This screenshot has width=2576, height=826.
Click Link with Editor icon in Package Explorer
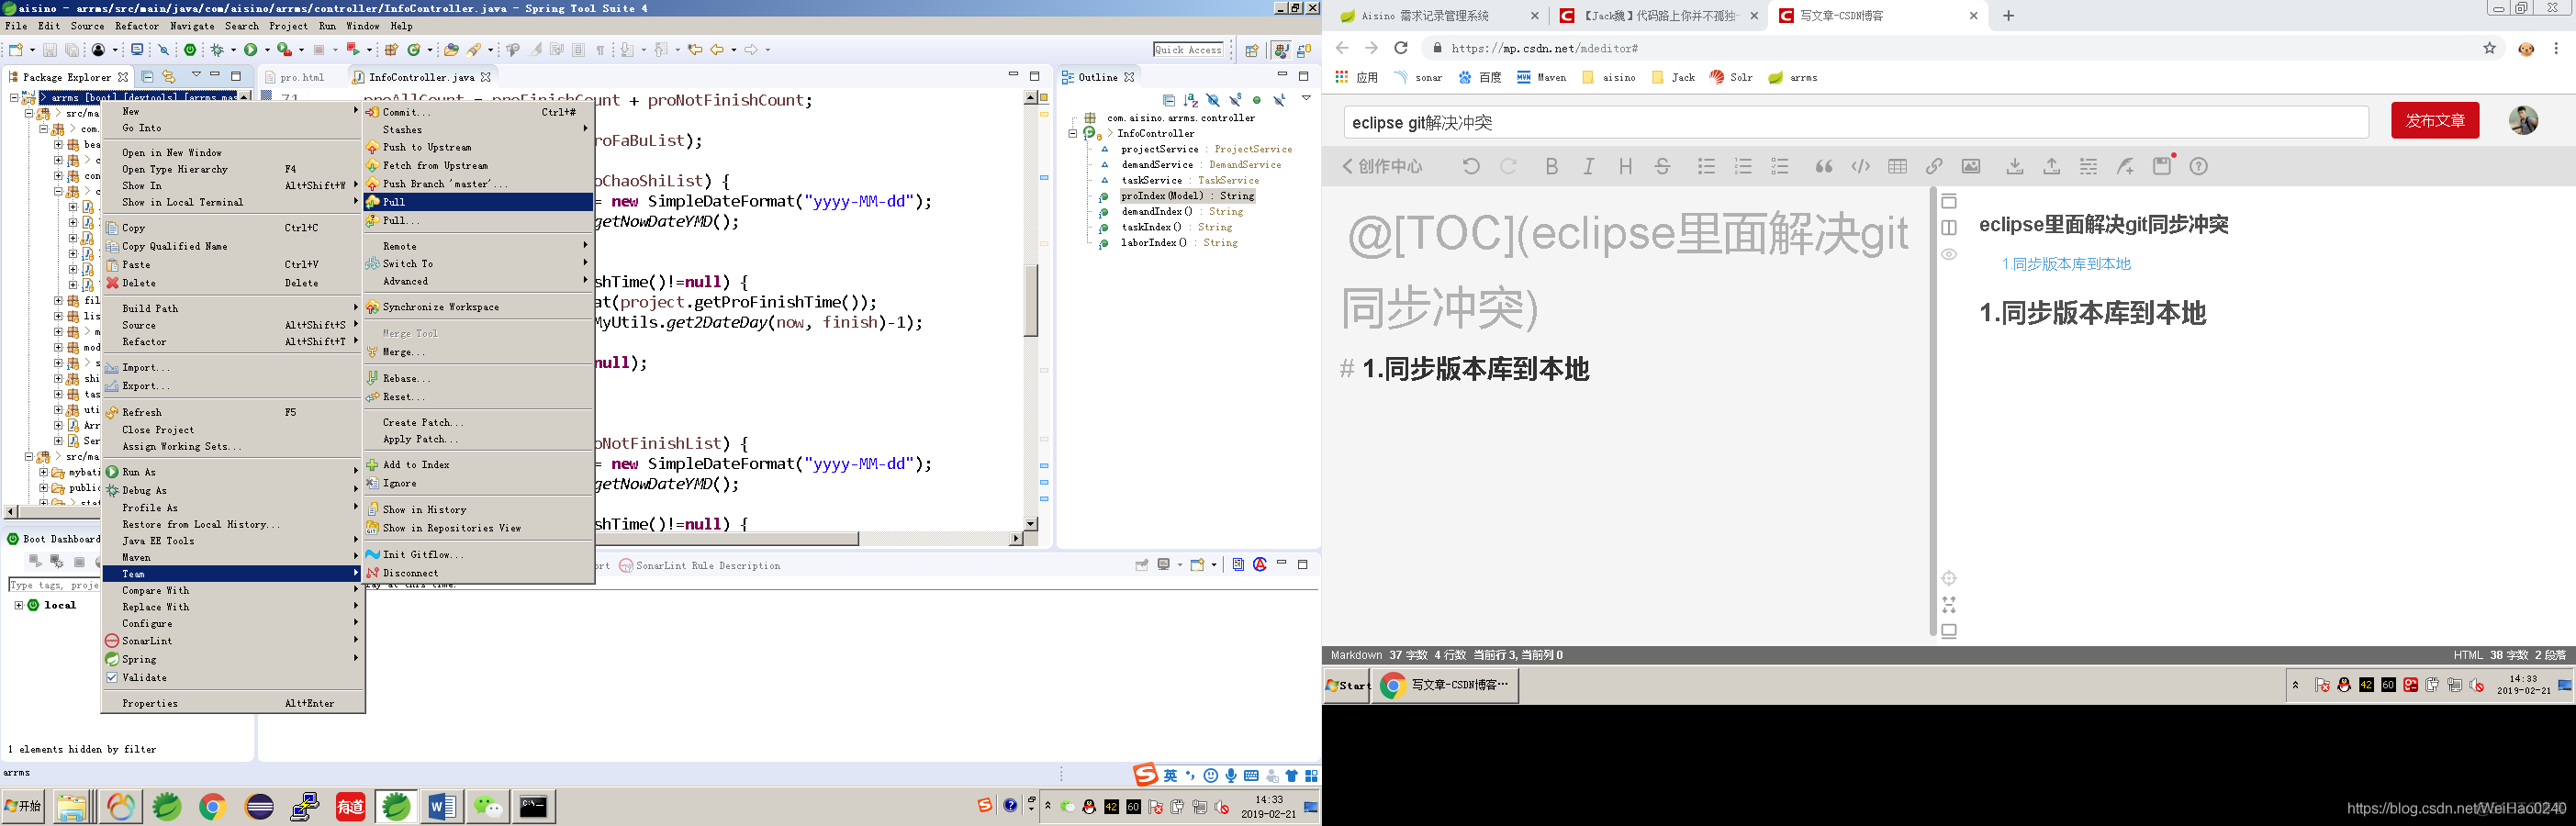point(169,77)
